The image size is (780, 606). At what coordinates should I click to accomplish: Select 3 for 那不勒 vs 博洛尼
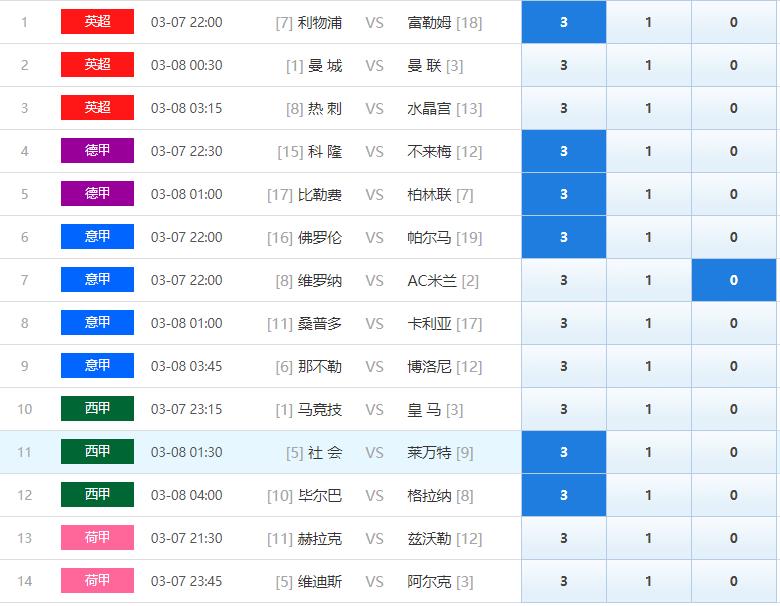coord(564,366)
